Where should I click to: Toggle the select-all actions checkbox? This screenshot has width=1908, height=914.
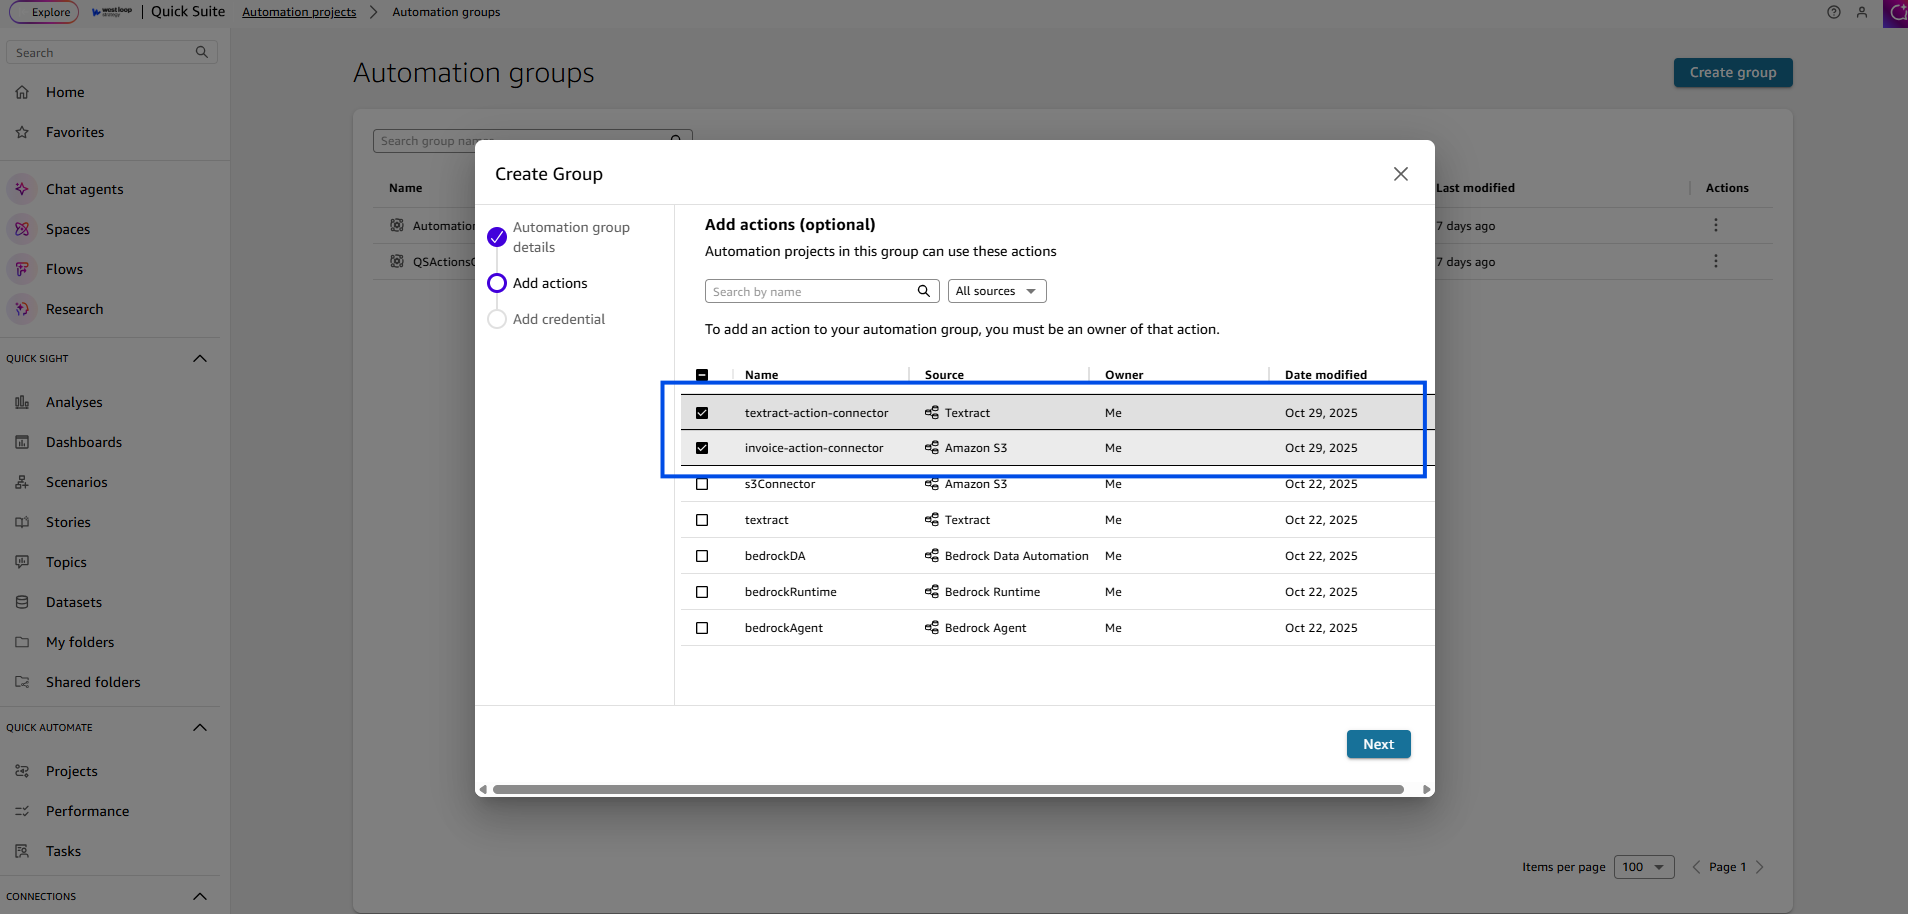coord(702,375)
